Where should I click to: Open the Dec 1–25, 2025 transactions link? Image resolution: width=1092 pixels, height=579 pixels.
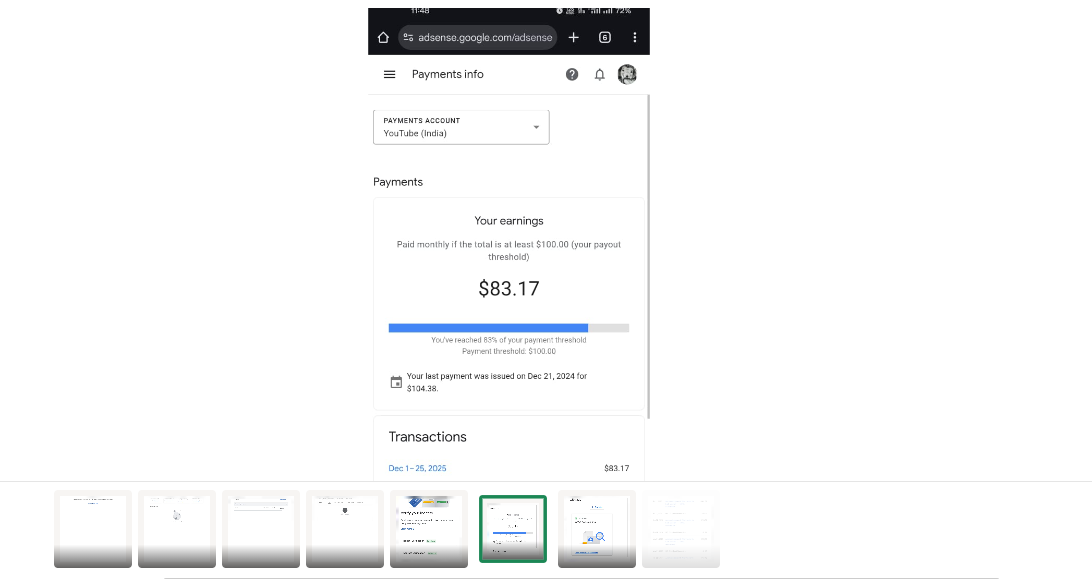coord(417,468)
